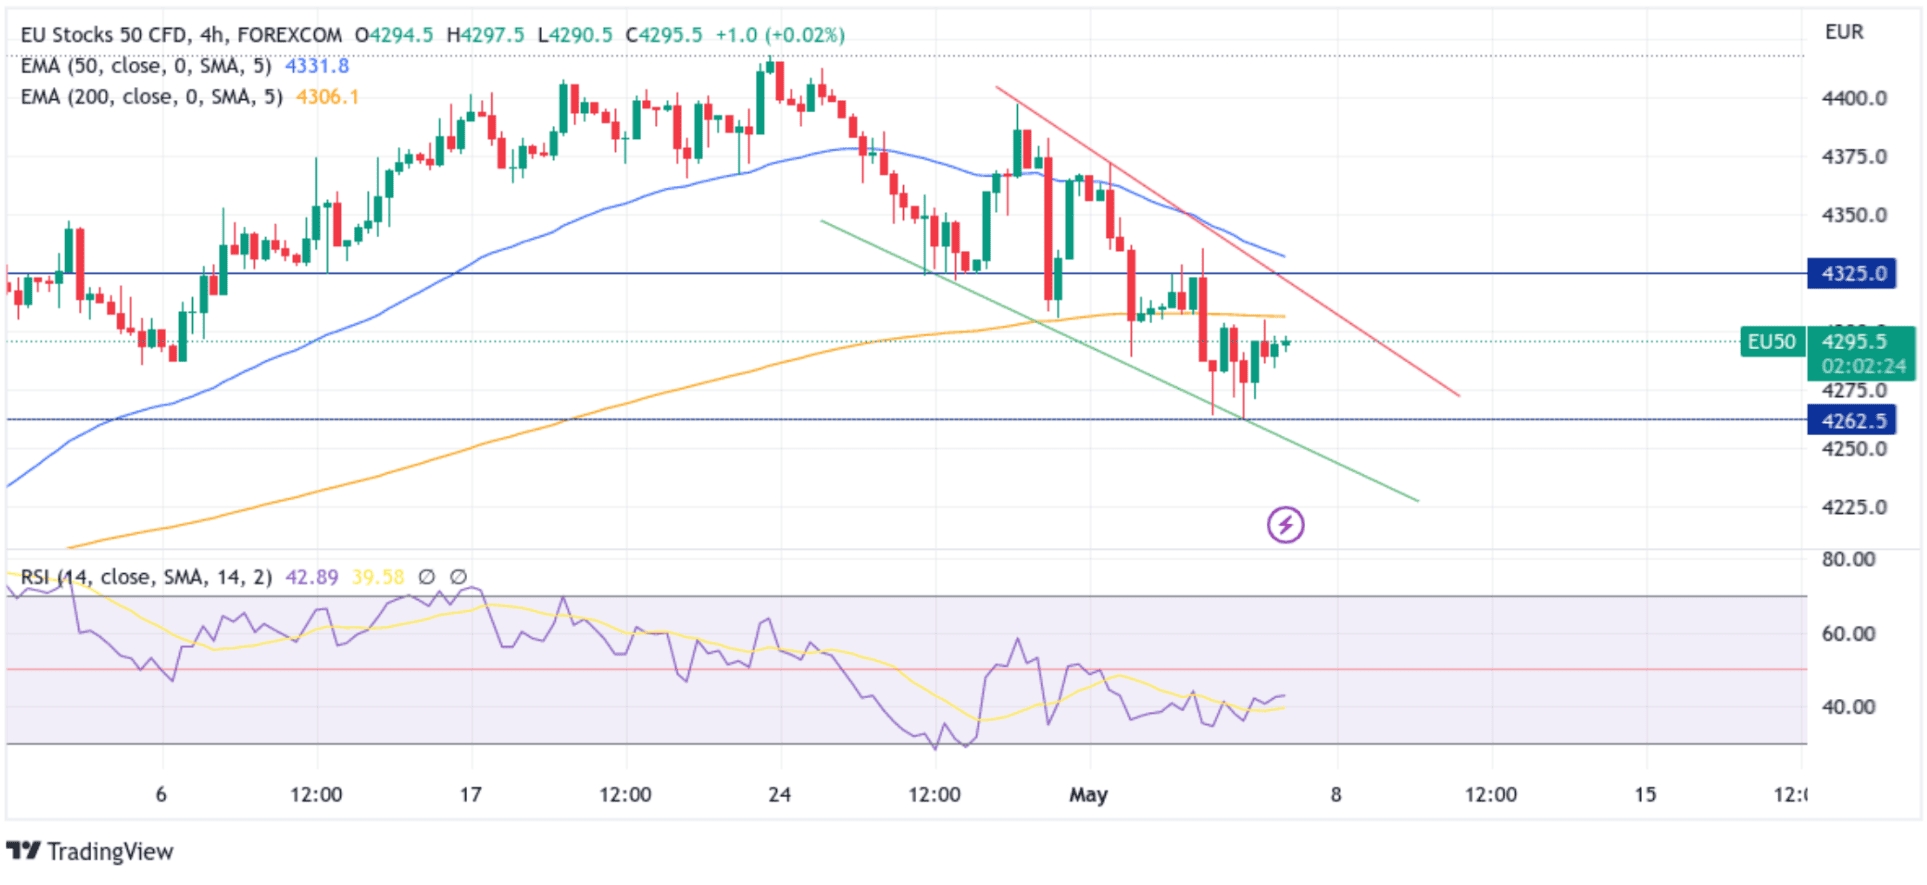This screenshot has width=1927, height=885.
Task: Click the 4375.0 price axis label
Action: click(1854, 157)
